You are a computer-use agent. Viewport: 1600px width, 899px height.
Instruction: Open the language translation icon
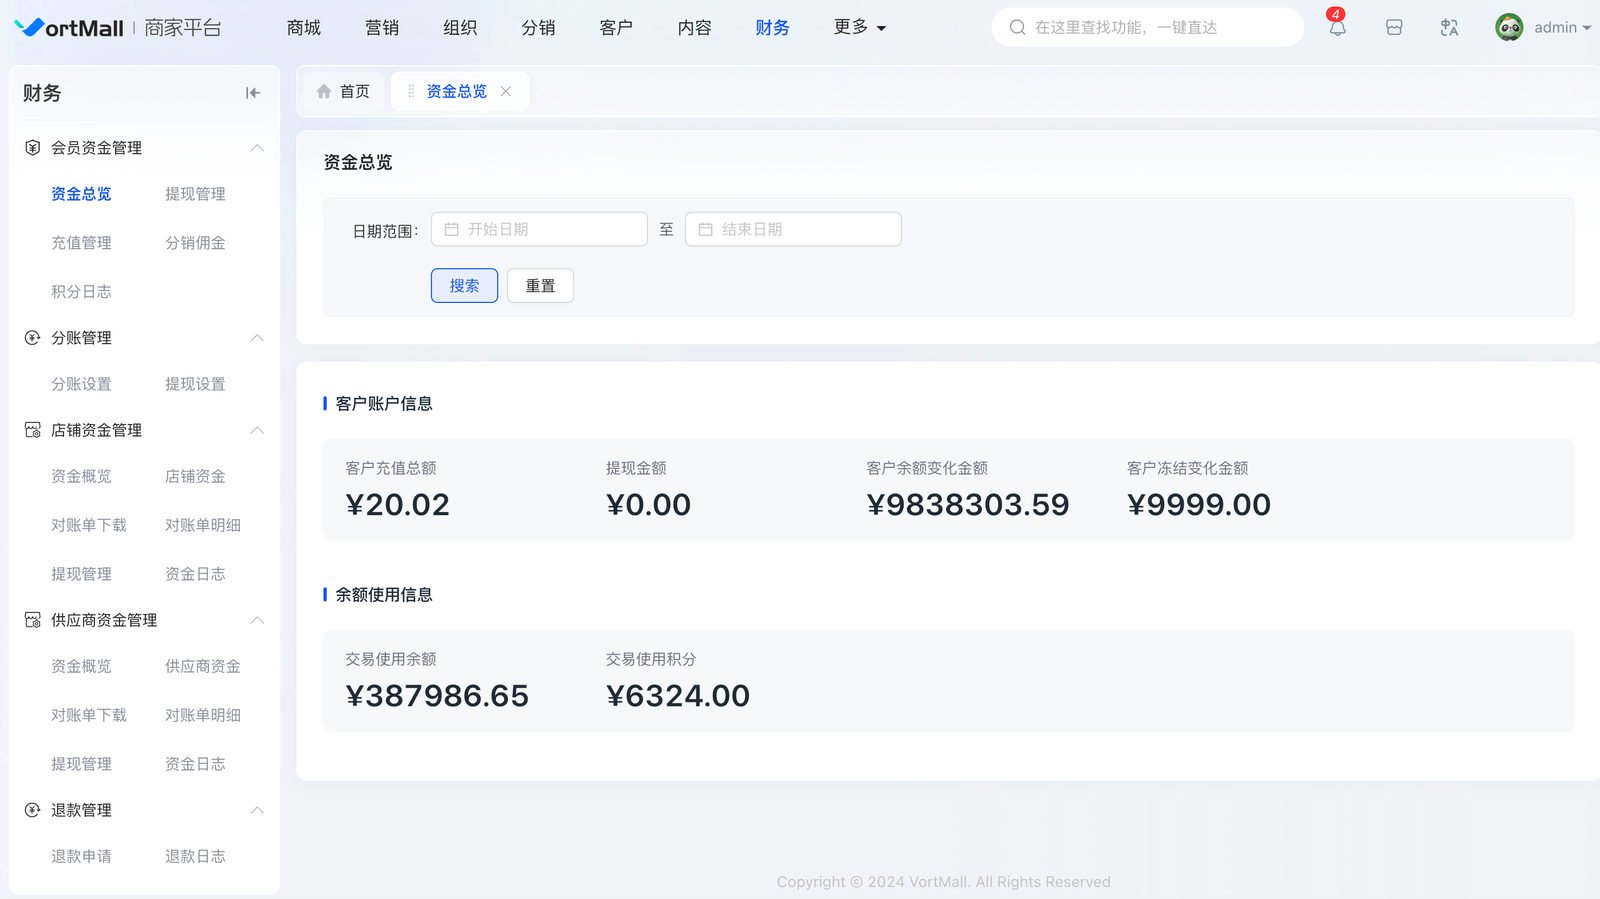(x=1449, y=28)
